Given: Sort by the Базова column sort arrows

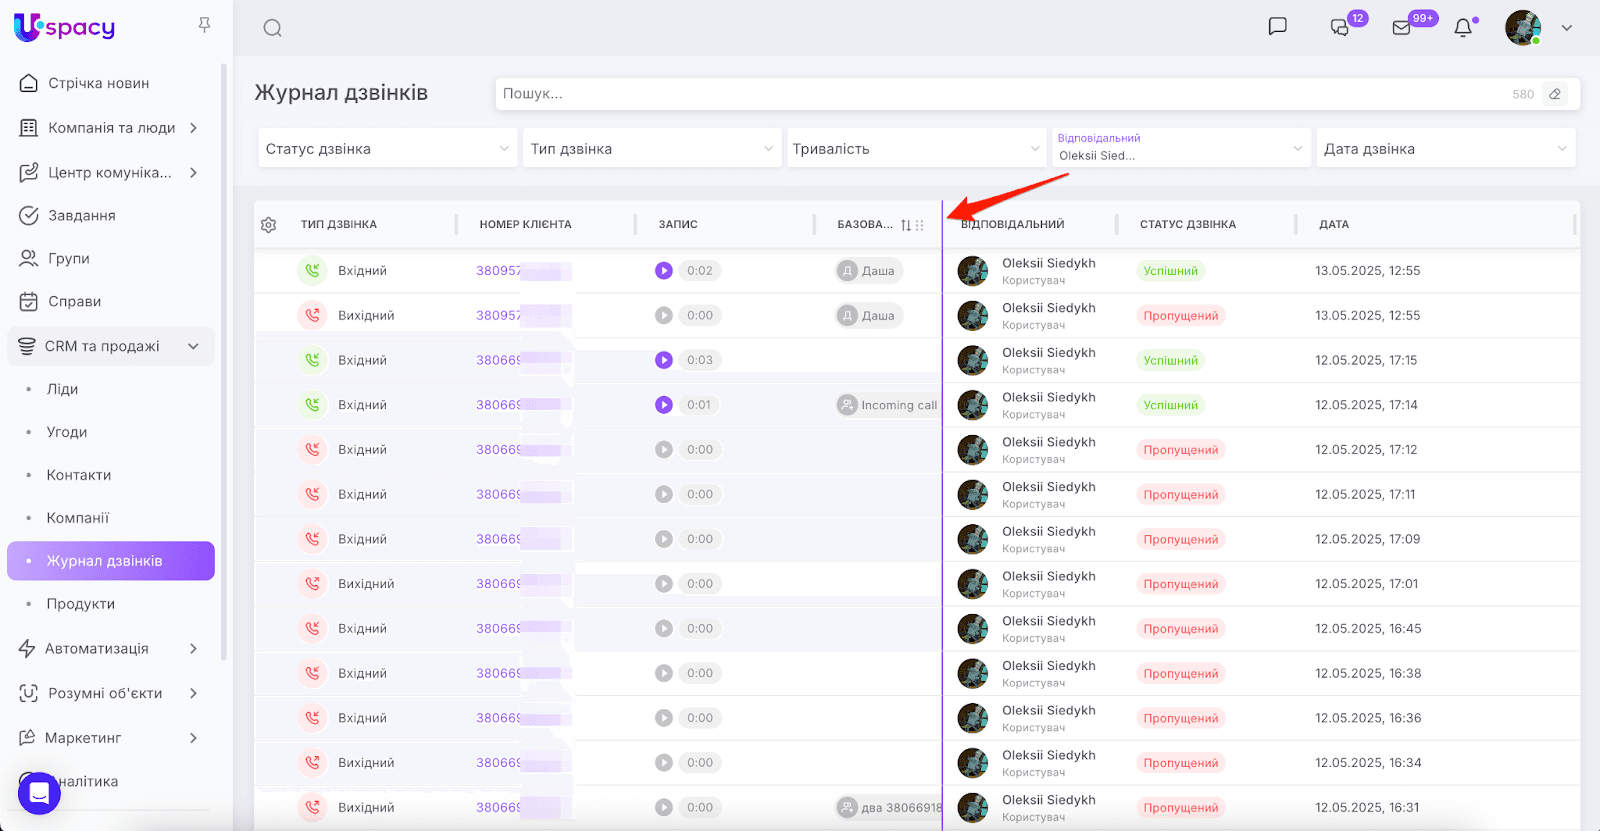Looking at the screenshot, I should 905,225.
